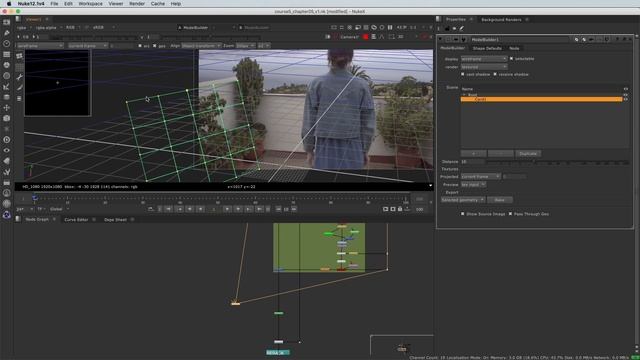Jump to last frame on timeline
The height and width of the screenshot is (360, 640).
259,209
